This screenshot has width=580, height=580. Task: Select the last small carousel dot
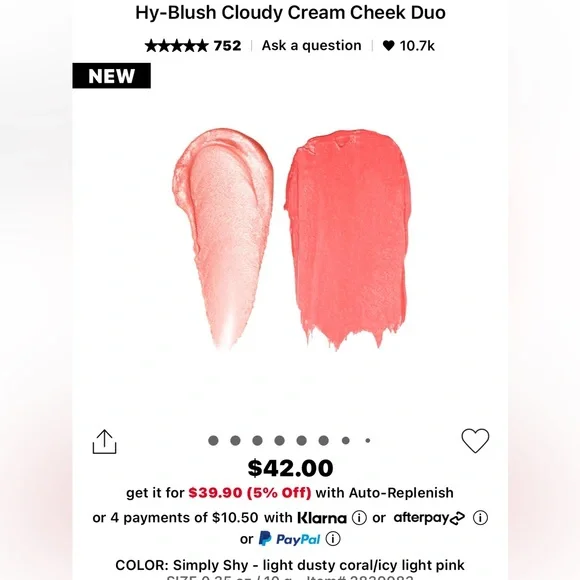click(368, 441)
